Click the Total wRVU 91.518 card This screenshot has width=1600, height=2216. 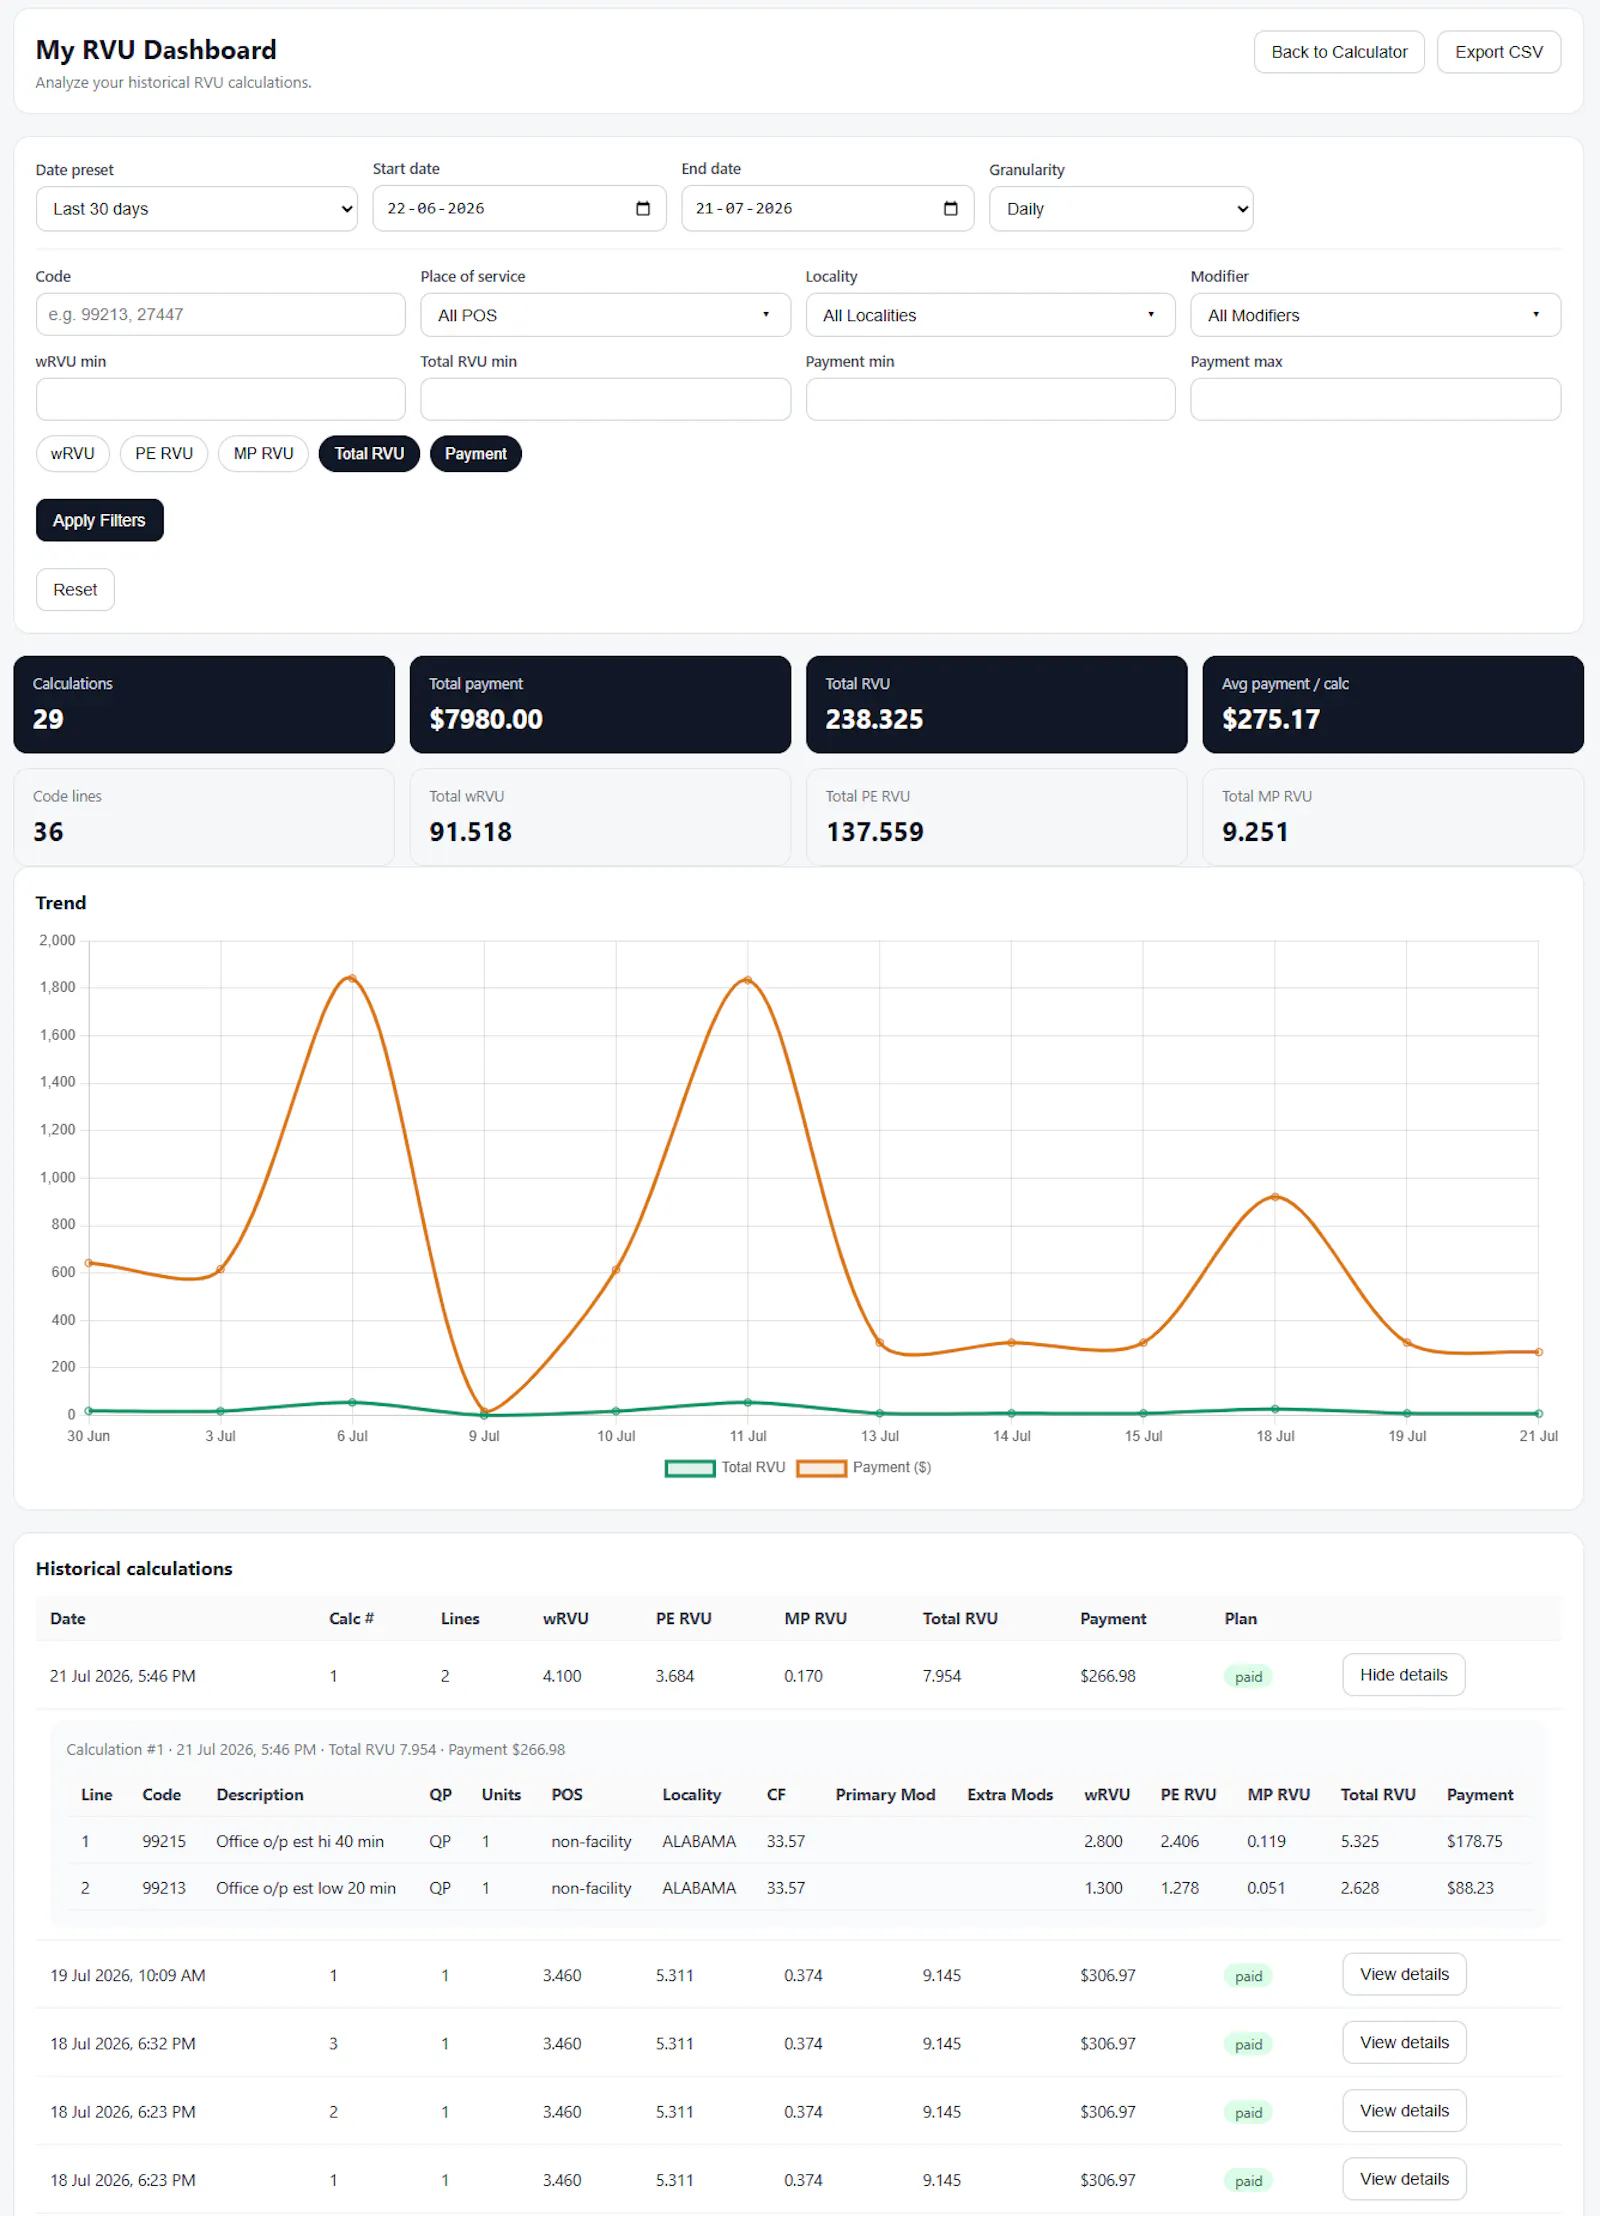600,817
